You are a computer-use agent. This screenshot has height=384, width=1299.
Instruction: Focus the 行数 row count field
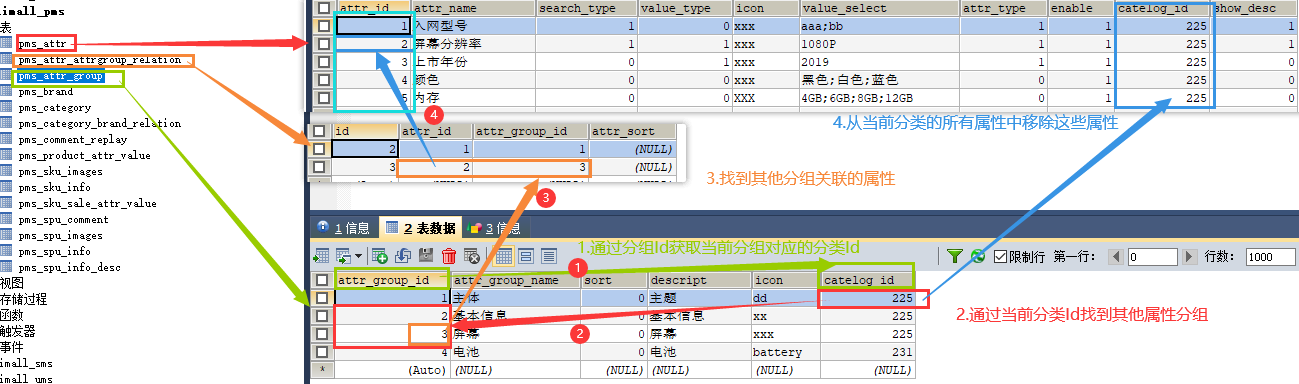(x=1271, y=257)
